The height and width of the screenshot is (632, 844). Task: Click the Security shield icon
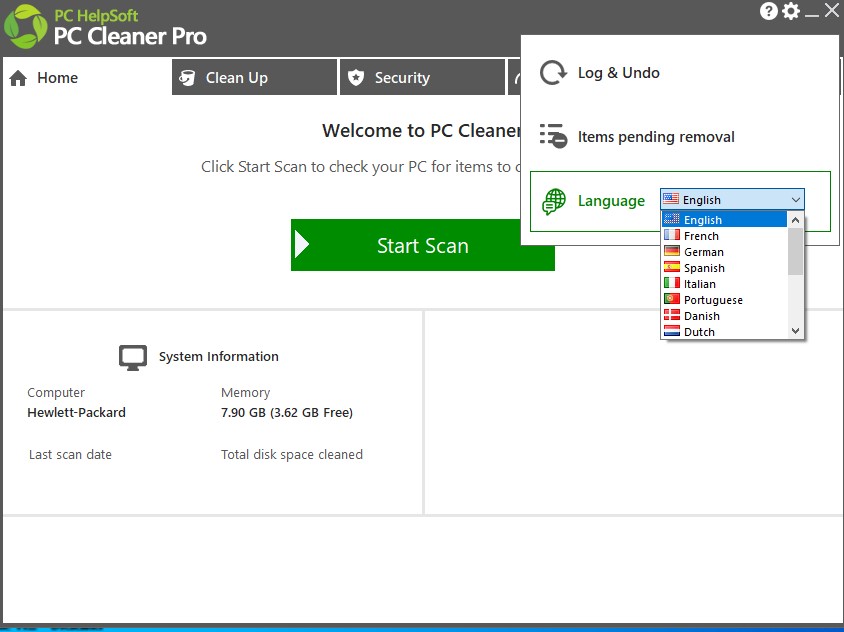(356, 78)
